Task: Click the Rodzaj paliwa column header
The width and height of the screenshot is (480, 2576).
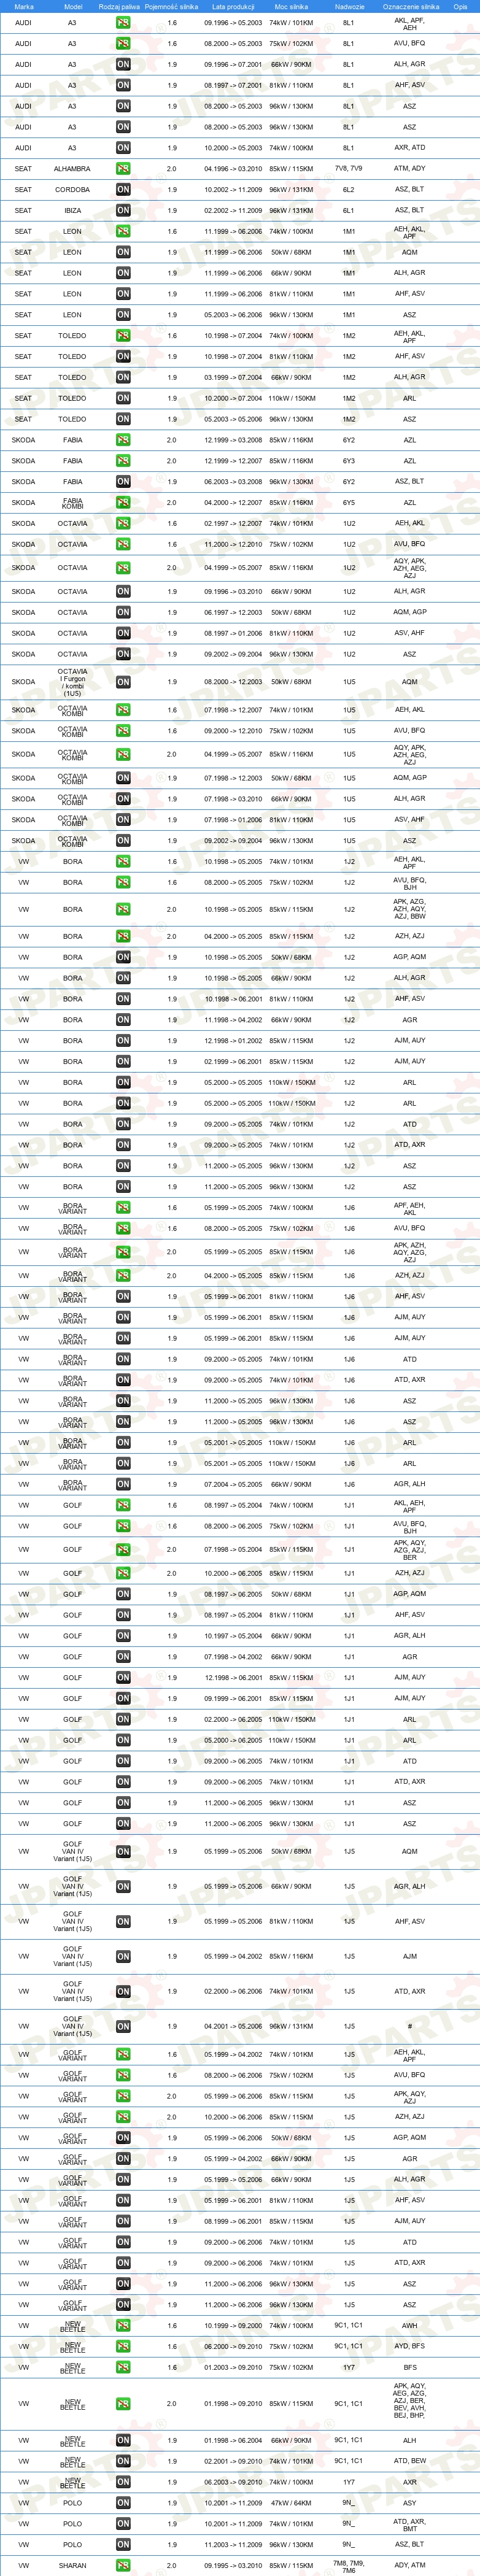Action: pyautogui.click(x=119, y=6)
